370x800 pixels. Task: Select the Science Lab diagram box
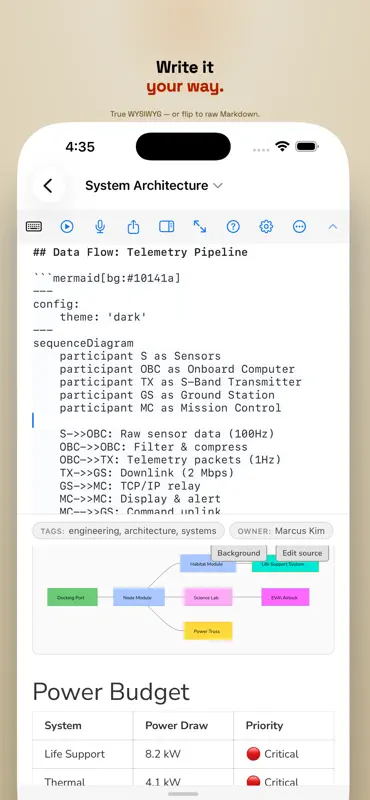(207, 597)
